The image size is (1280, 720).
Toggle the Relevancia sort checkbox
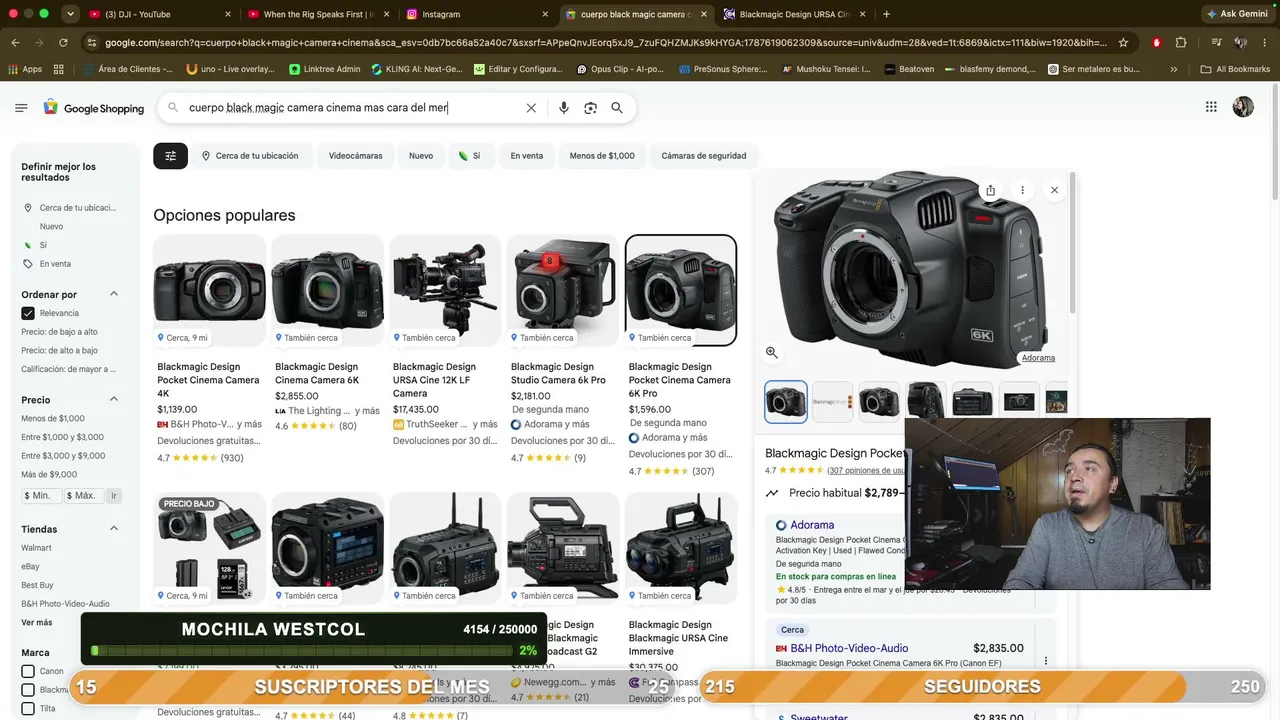(x=28, y=313)
